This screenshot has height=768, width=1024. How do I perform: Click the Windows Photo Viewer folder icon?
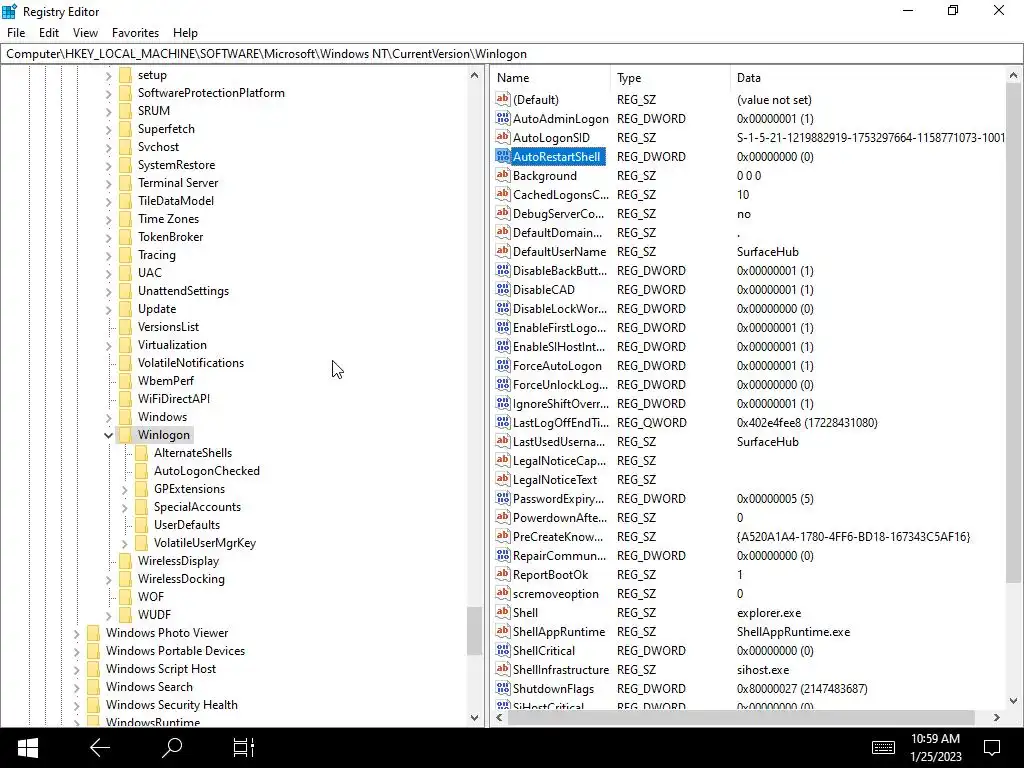tap(93, 632)
